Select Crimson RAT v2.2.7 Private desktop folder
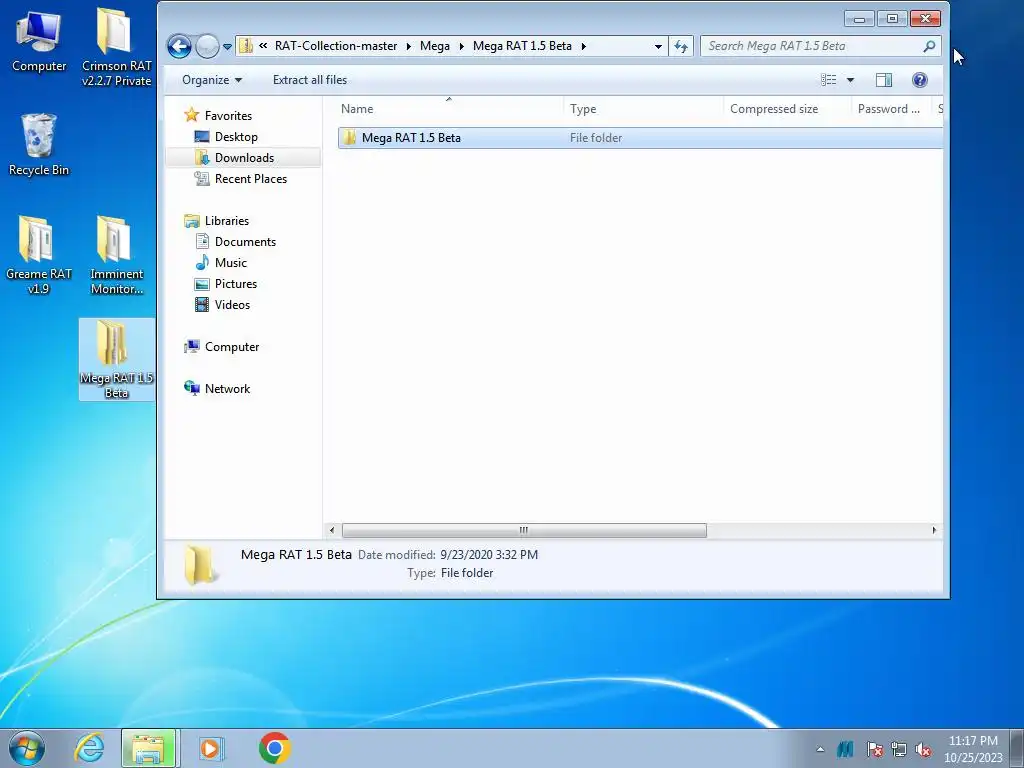This screenshot has height=768, width=1024. pyautogui.click(x=116, y=47)
